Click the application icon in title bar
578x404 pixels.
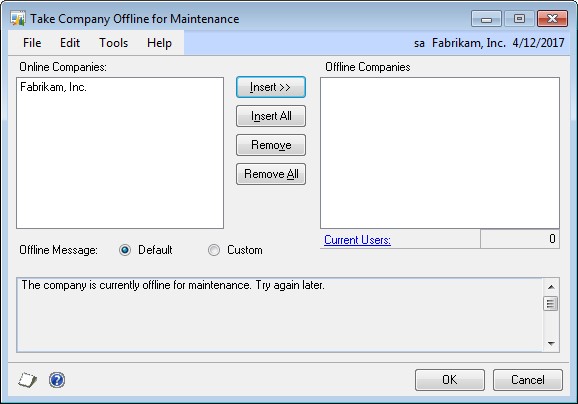click(18, 19)
